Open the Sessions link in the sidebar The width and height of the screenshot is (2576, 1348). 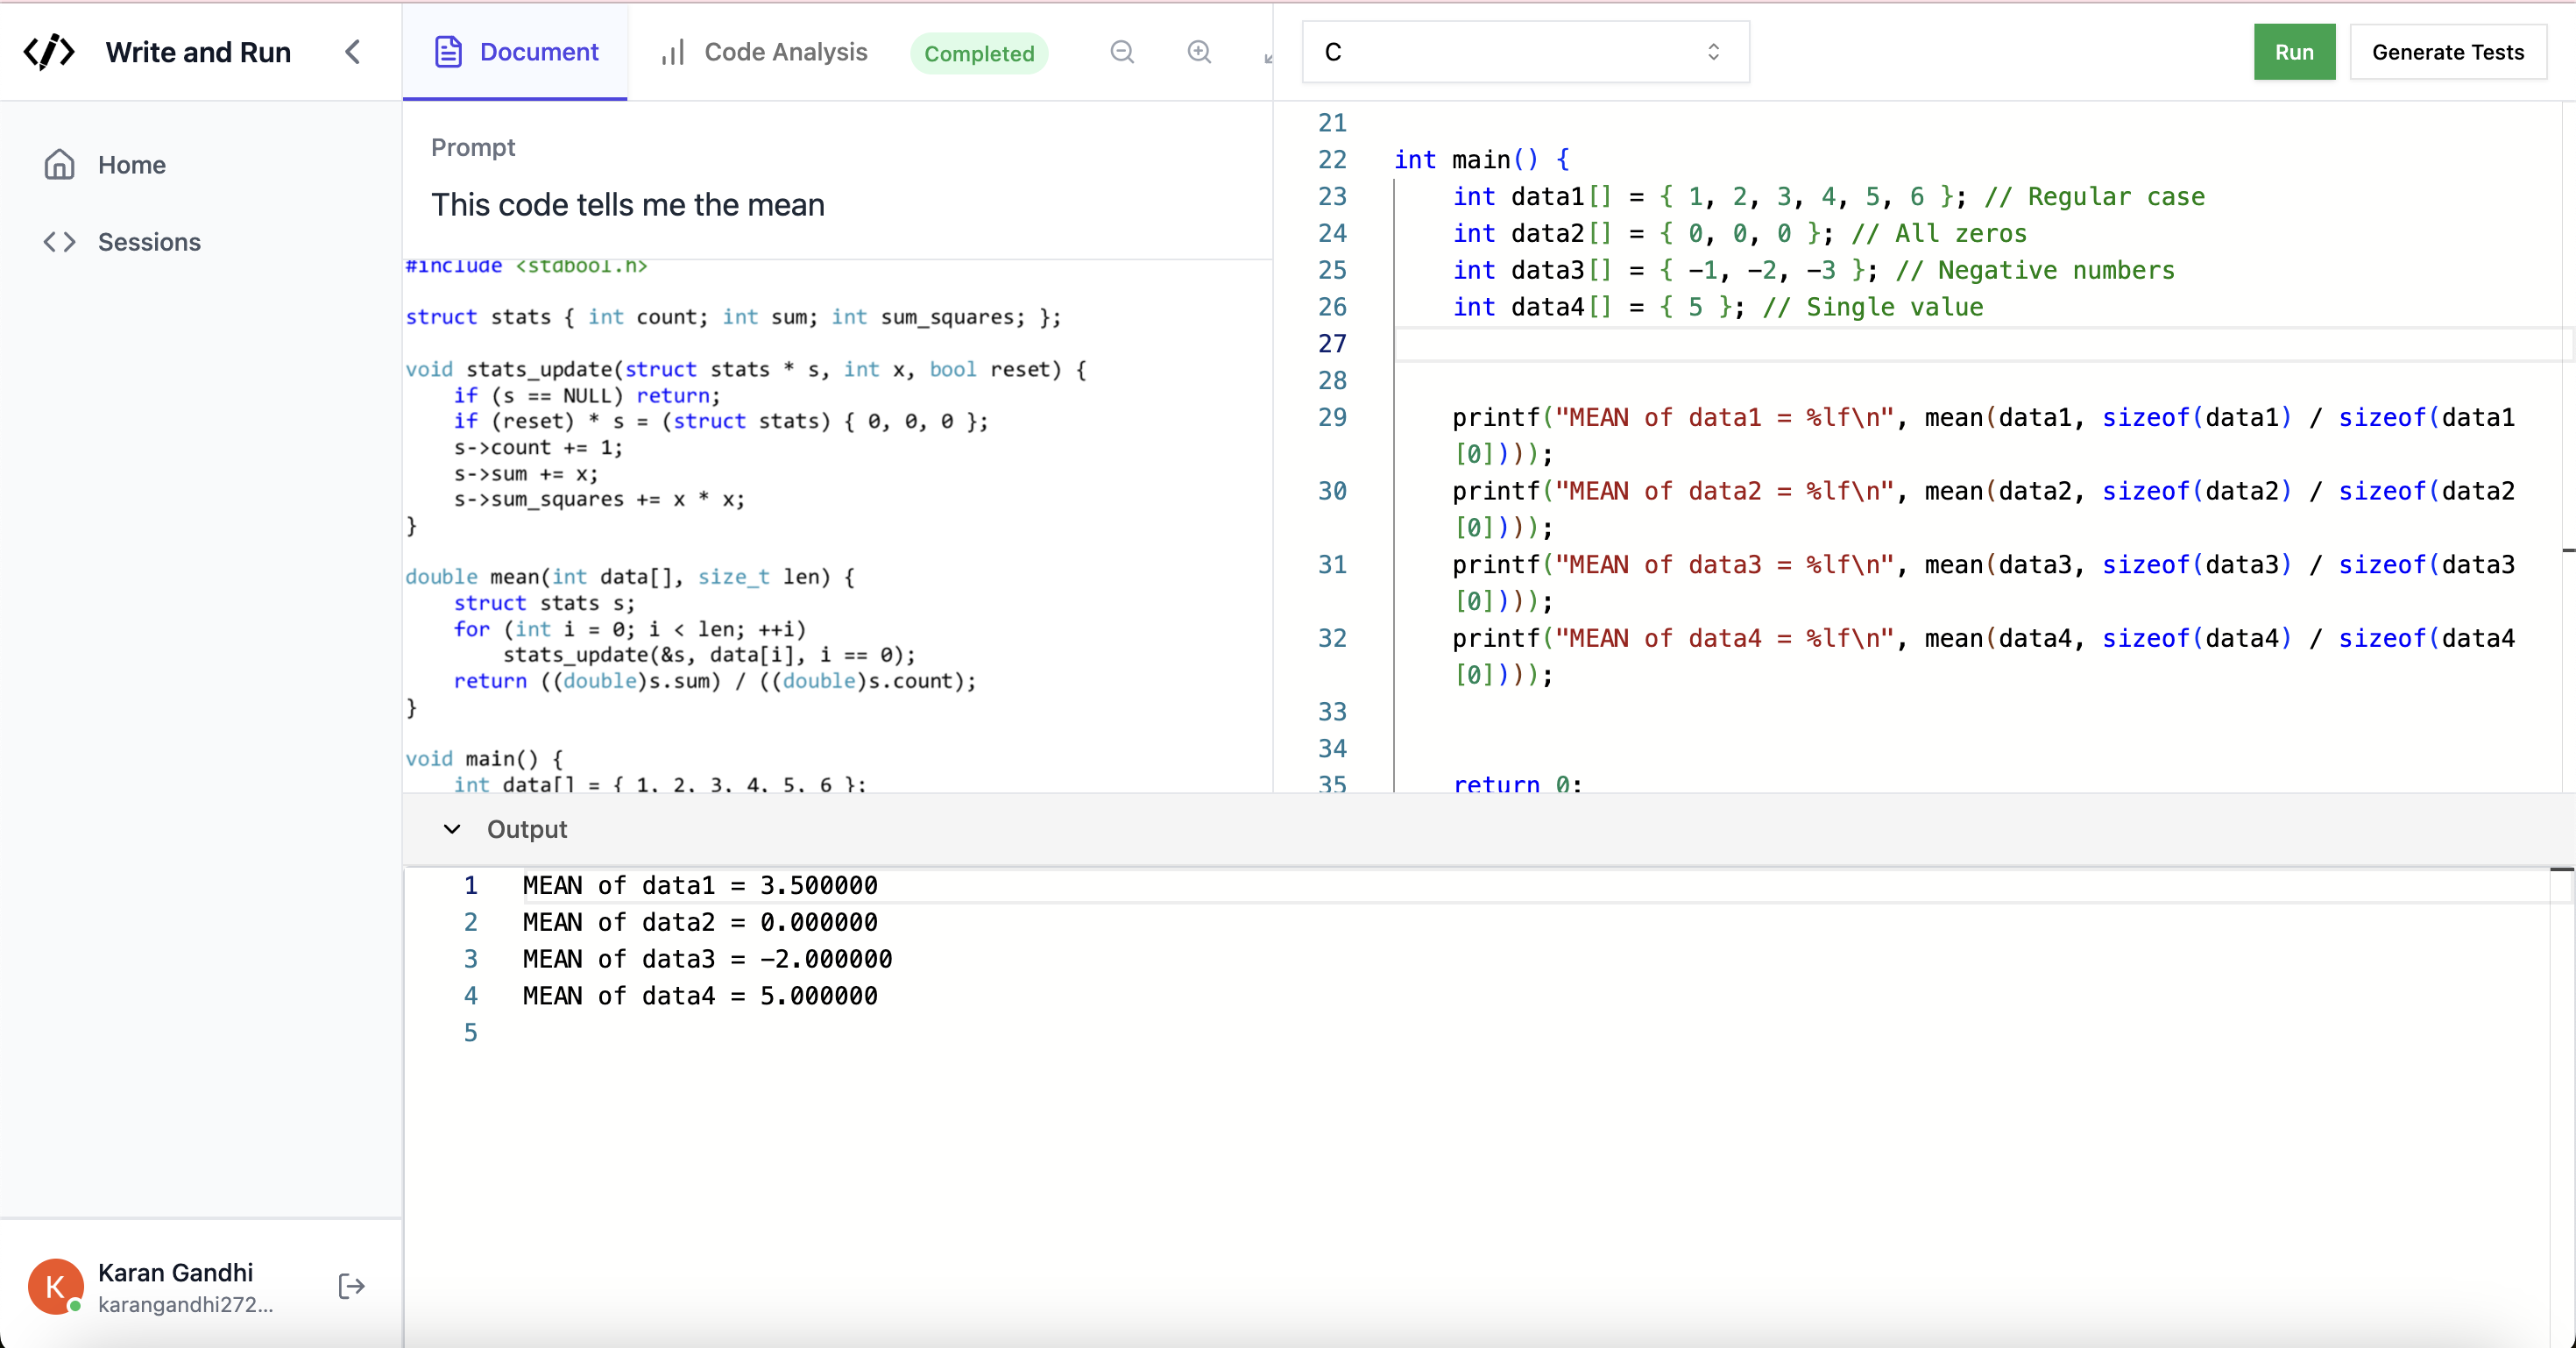[x=149, y=242]
